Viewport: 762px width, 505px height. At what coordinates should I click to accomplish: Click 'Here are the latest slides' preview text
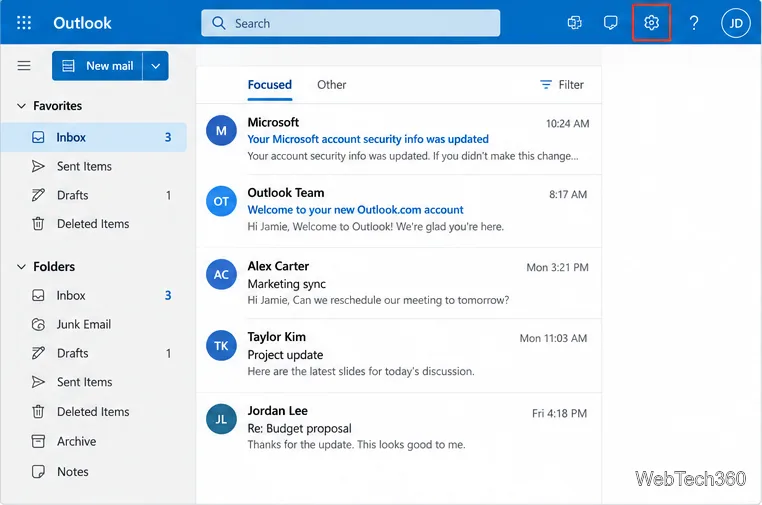coord(361,371)
